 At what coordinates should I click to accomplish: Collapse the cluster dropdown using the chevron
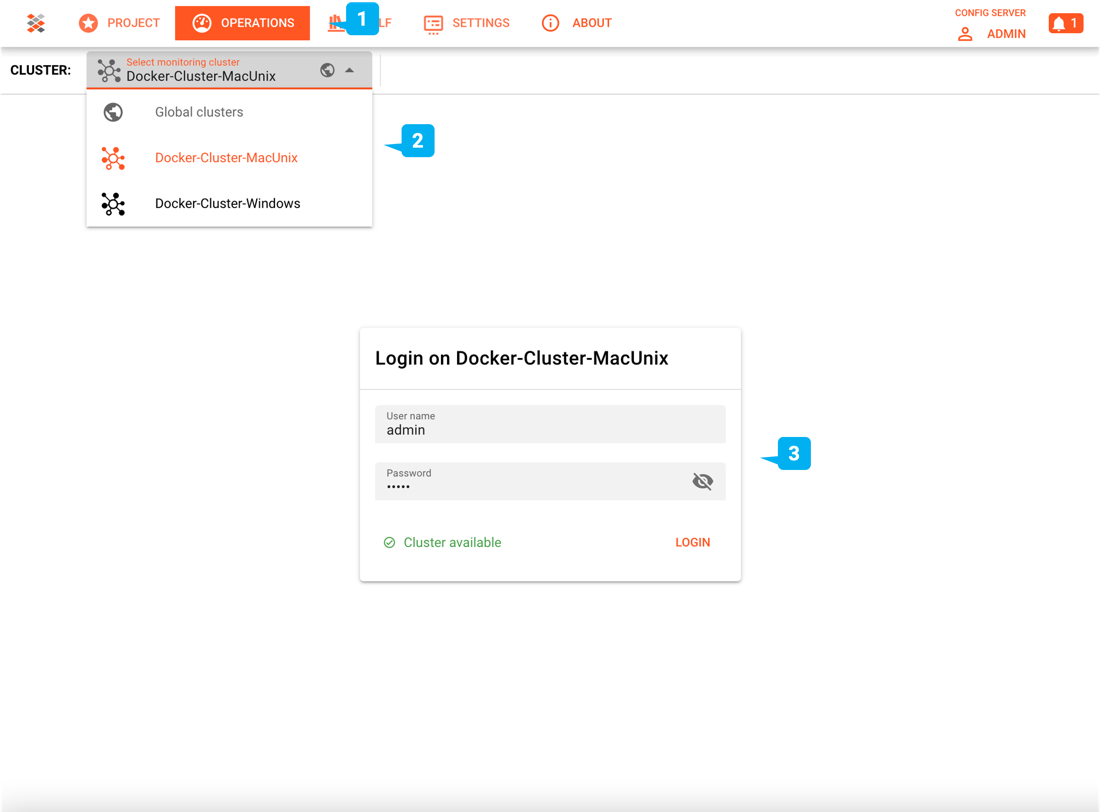tap(349, 71)
